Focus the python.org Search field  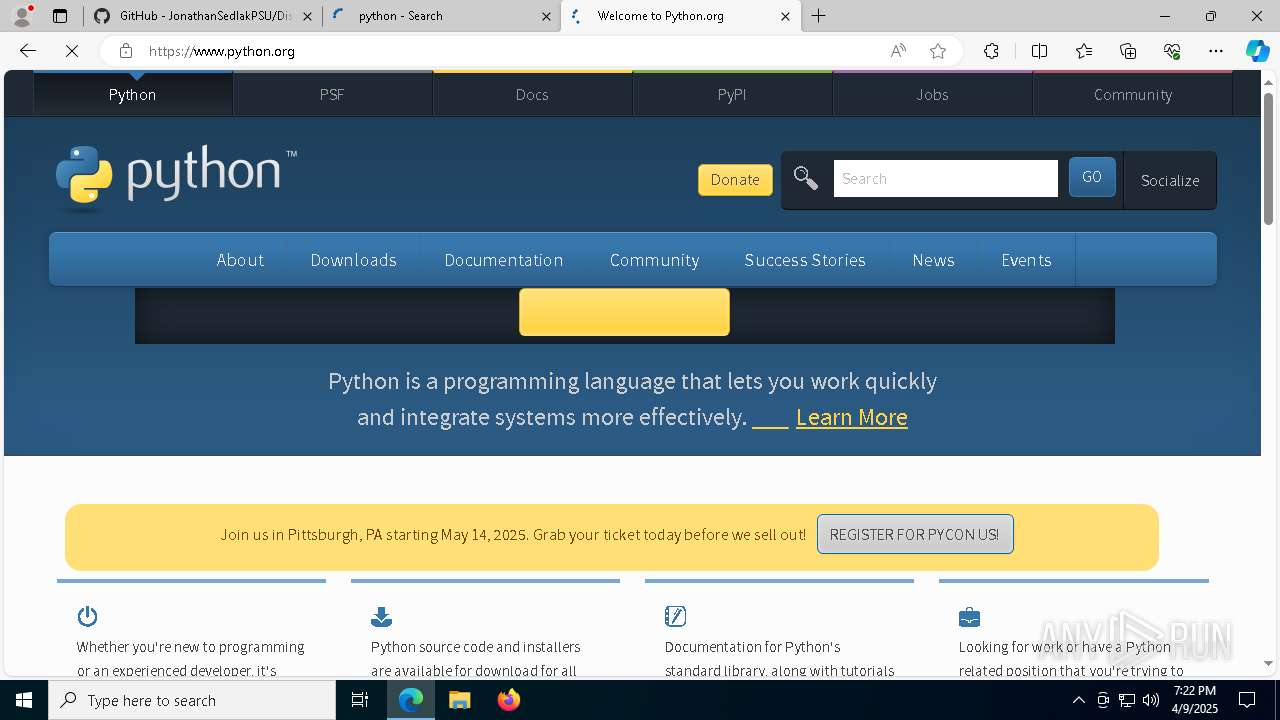(945, 178)
